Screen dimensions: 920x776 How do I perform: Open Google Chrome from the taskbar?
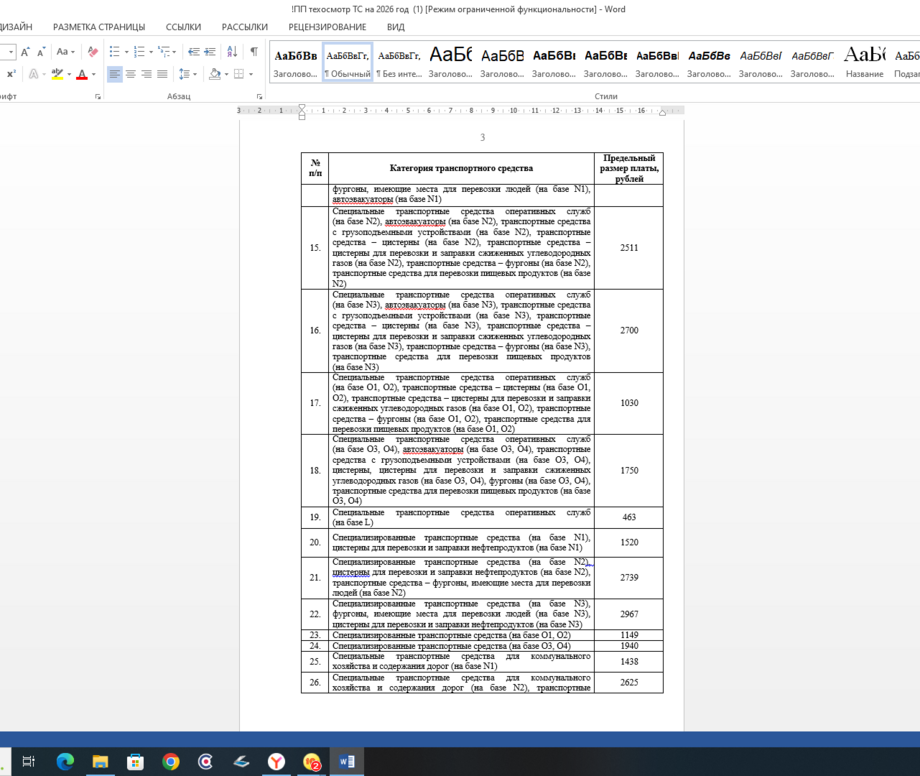tap(171, 762)
